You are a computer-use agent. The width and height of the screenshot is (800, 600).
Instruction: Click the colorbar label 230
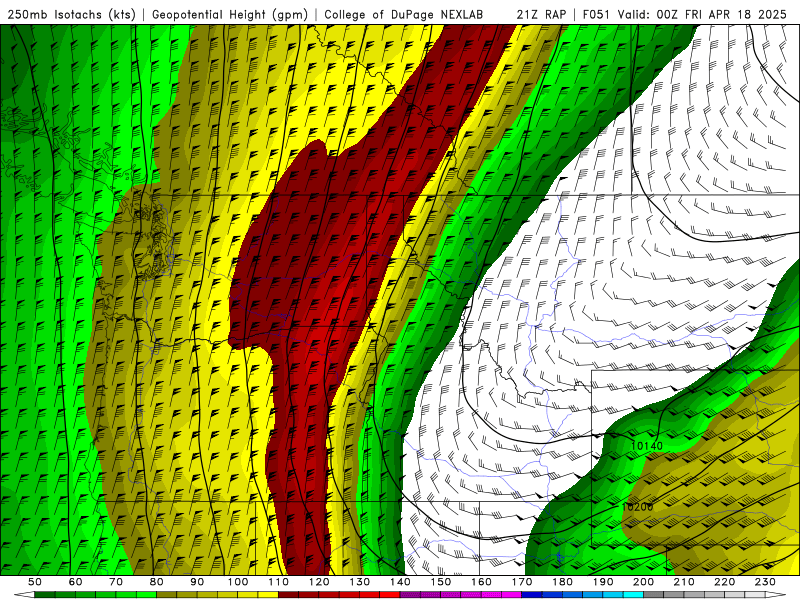click(765, 582)
